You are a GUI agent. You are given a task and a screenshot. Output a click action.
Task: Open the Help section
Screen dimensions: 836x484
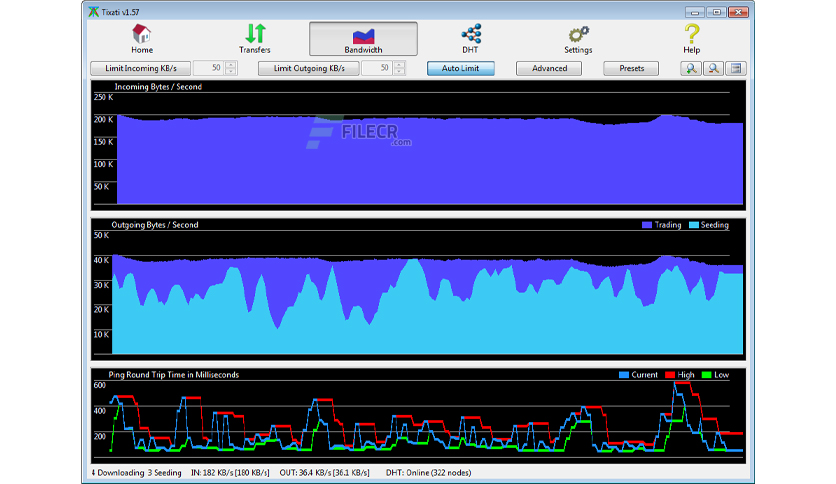pyautogui.click(x=692, y=39)
